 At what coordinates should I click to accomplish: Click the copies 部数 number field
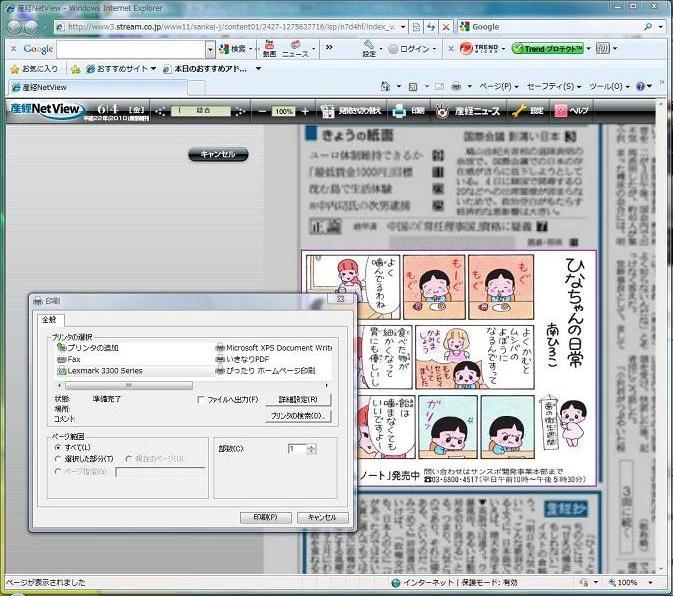tap(297, 449)
